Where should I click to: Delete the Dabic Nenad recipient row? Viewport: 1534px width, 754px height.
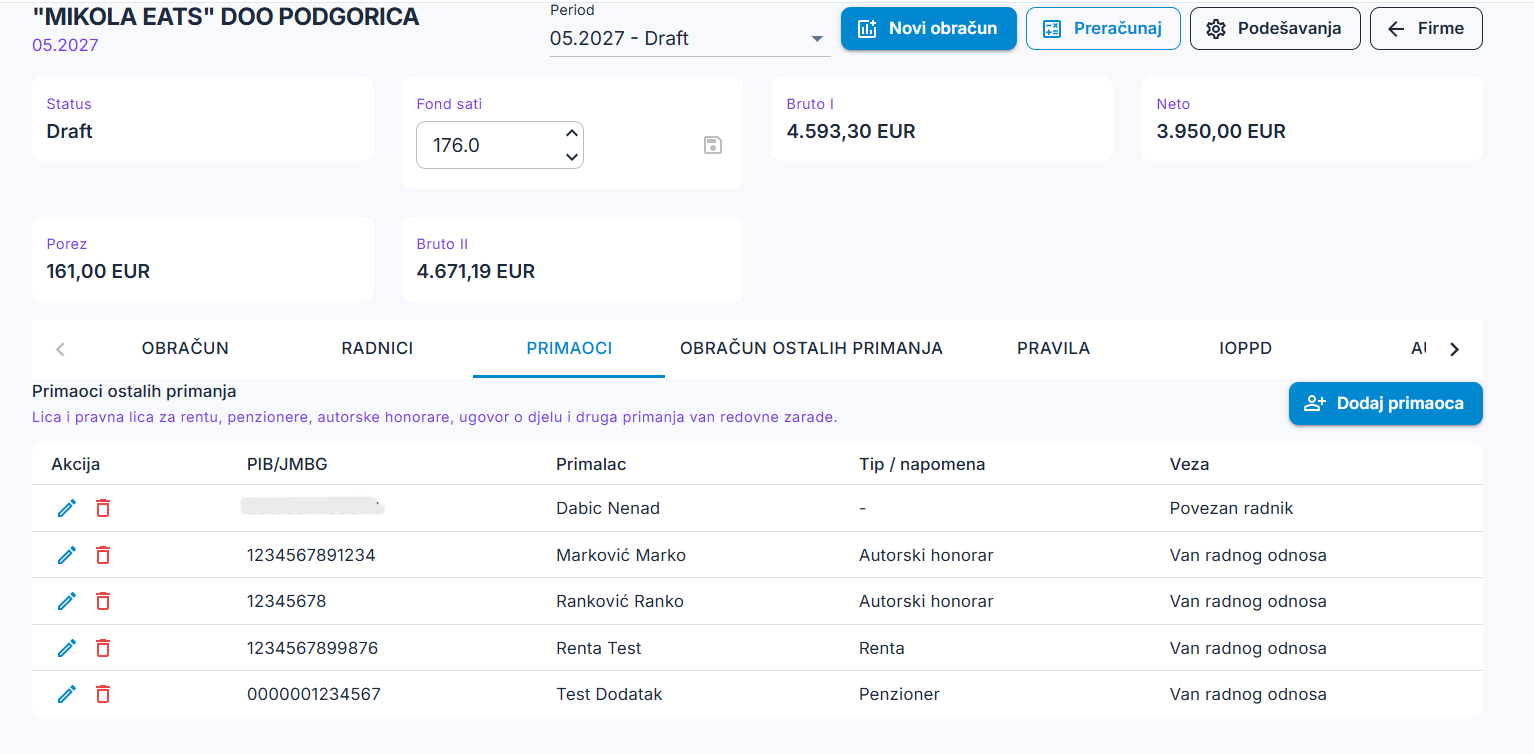pyautogui.click(x=103, y=508)
